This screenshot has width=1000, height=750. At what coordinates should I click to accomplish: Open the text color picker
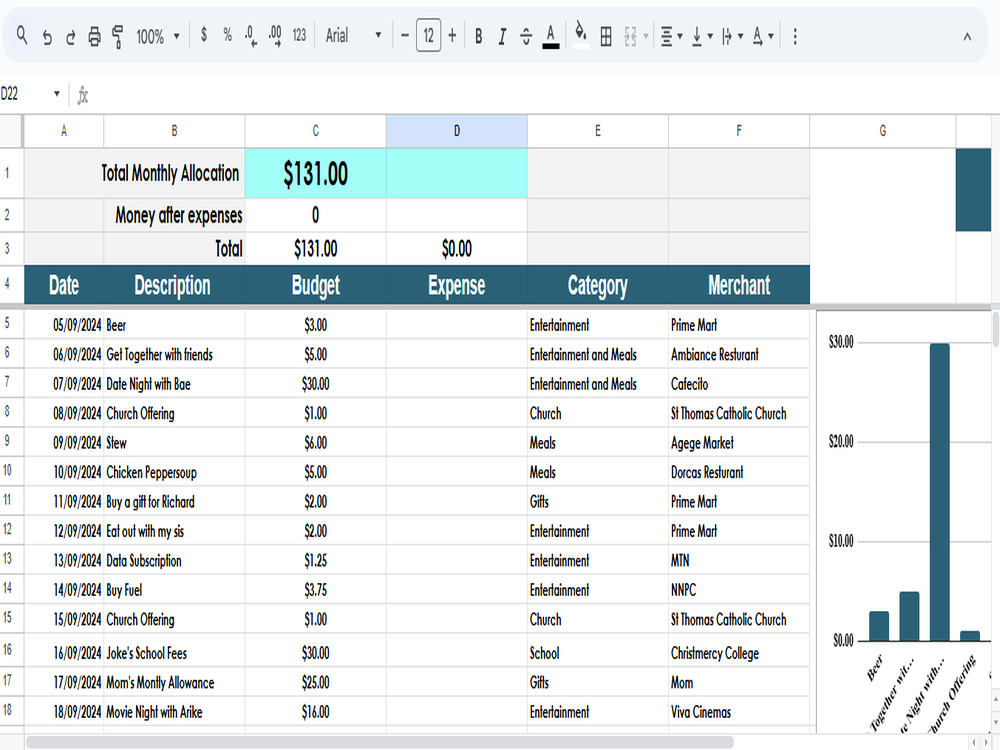551,36
